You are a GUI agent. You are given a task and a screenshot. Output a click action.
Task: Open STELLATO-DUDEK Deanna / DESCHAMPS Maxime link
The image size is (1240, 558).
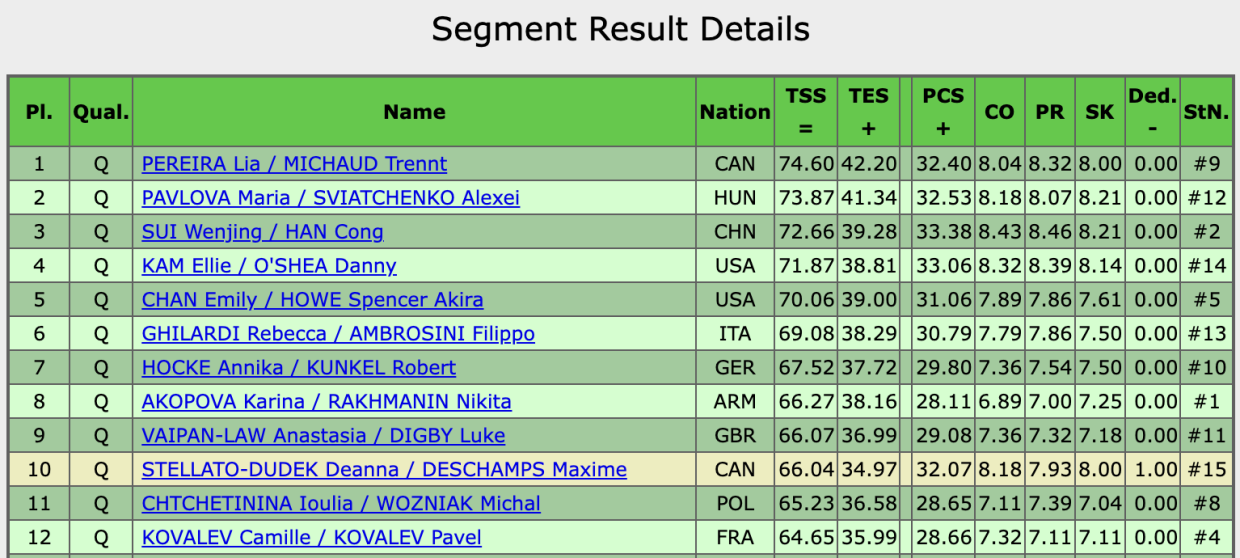click(384, 470)
